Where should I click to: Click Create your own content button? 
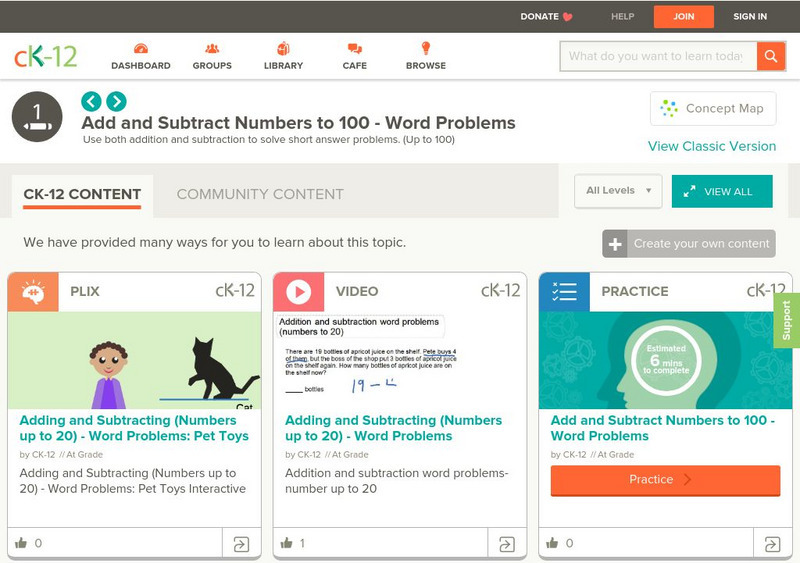tap(689, 244)
